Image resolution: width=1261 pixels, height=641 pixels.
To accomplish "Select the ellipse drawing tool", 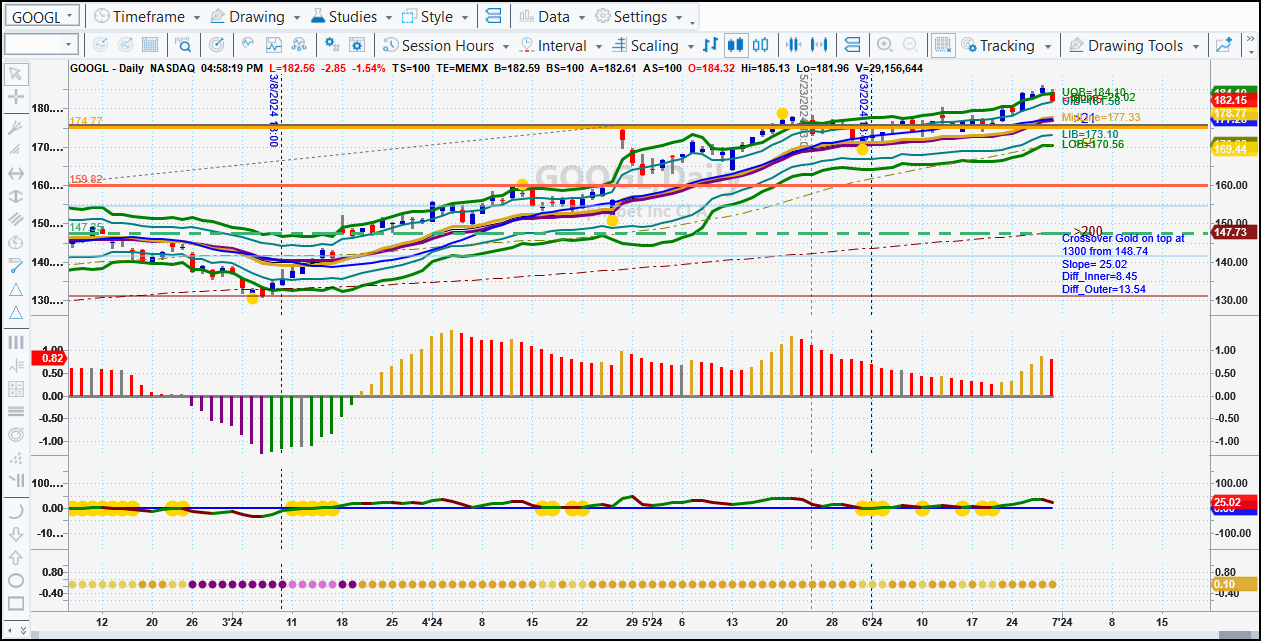I will pos(16,580).
